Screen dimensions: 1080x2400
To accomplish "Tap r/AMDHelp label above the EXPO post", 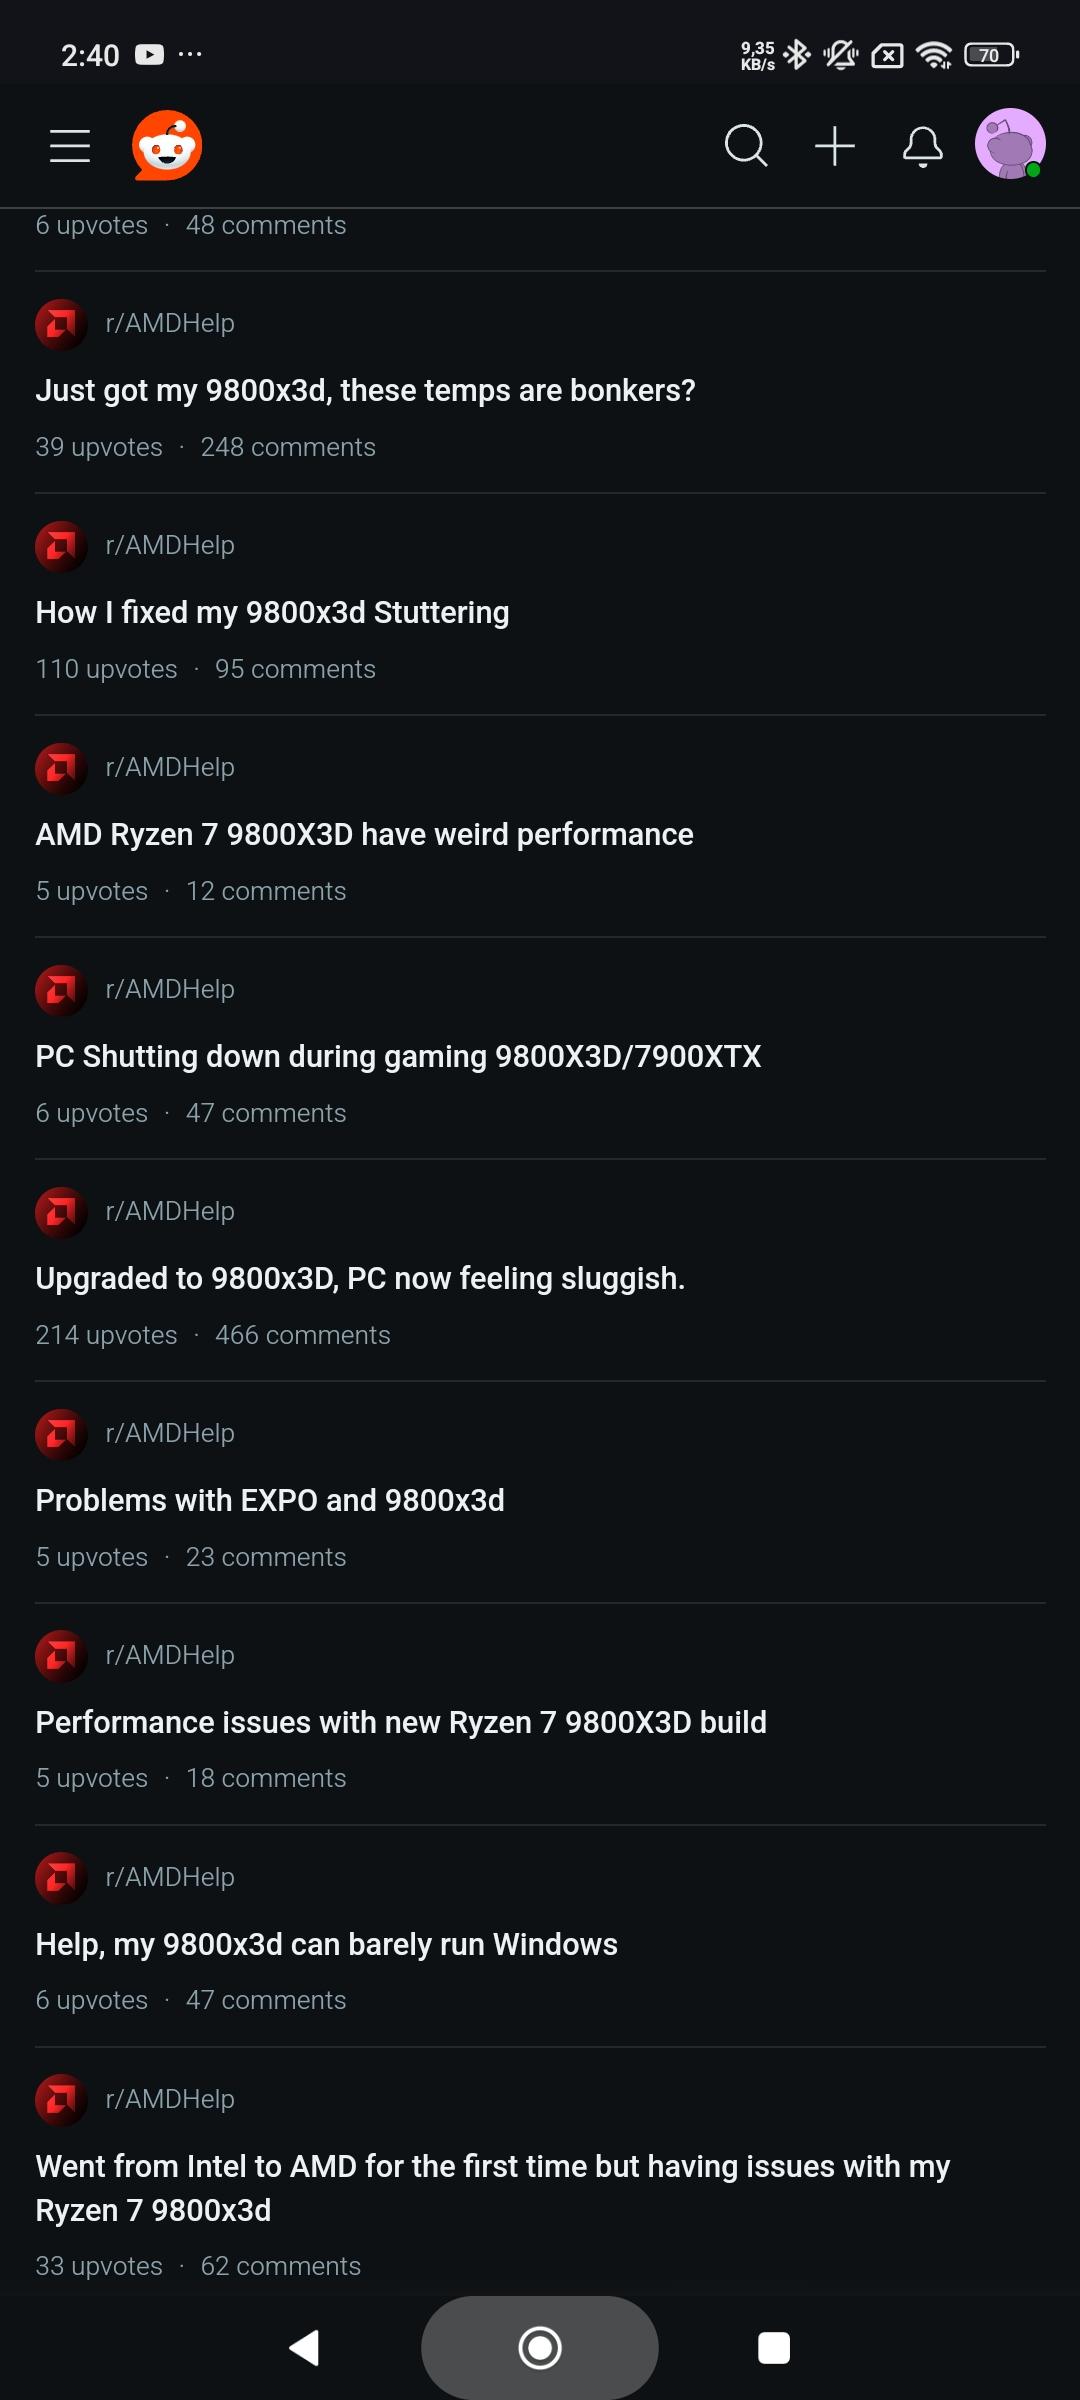I will pyautogui.click(x=170, y=1433).
